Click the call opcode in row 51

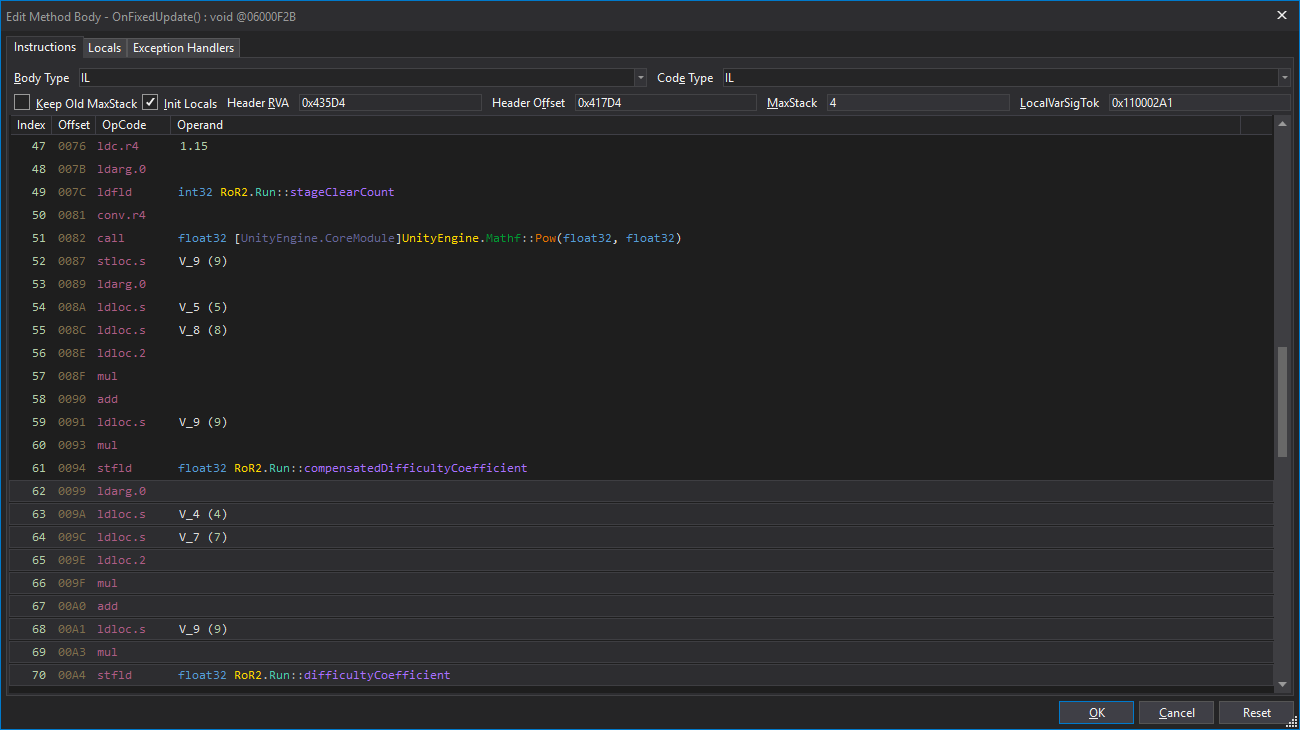click(111, 238)
